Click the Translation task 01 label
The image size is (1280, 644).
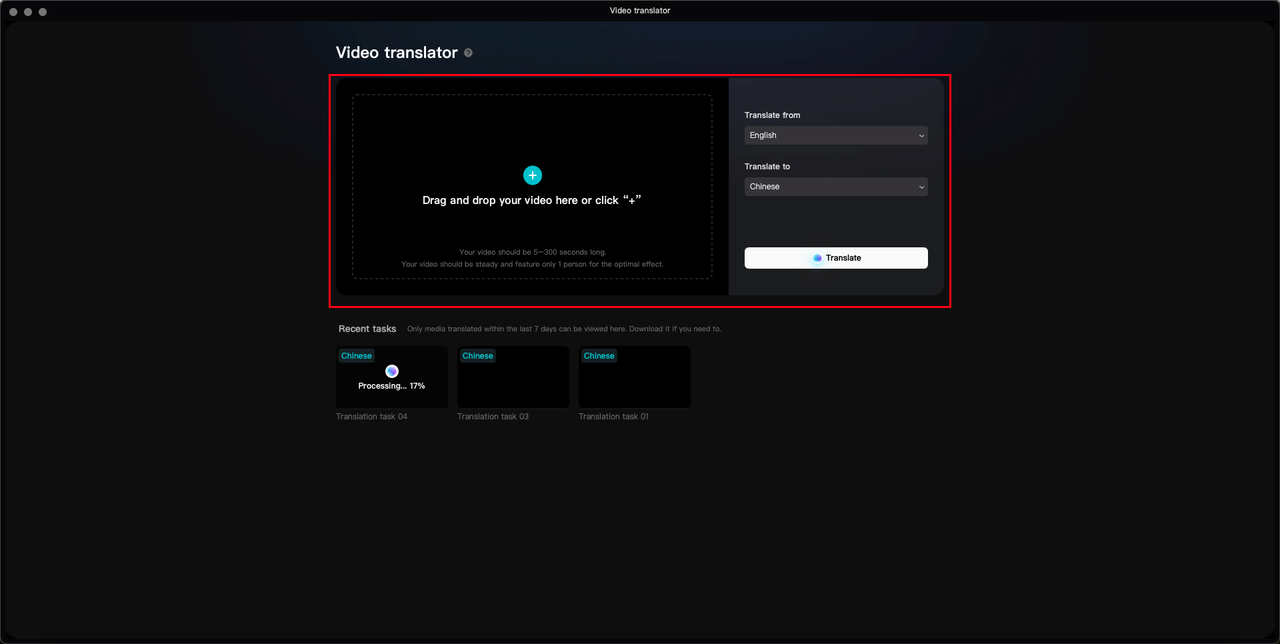pos(614,416)
